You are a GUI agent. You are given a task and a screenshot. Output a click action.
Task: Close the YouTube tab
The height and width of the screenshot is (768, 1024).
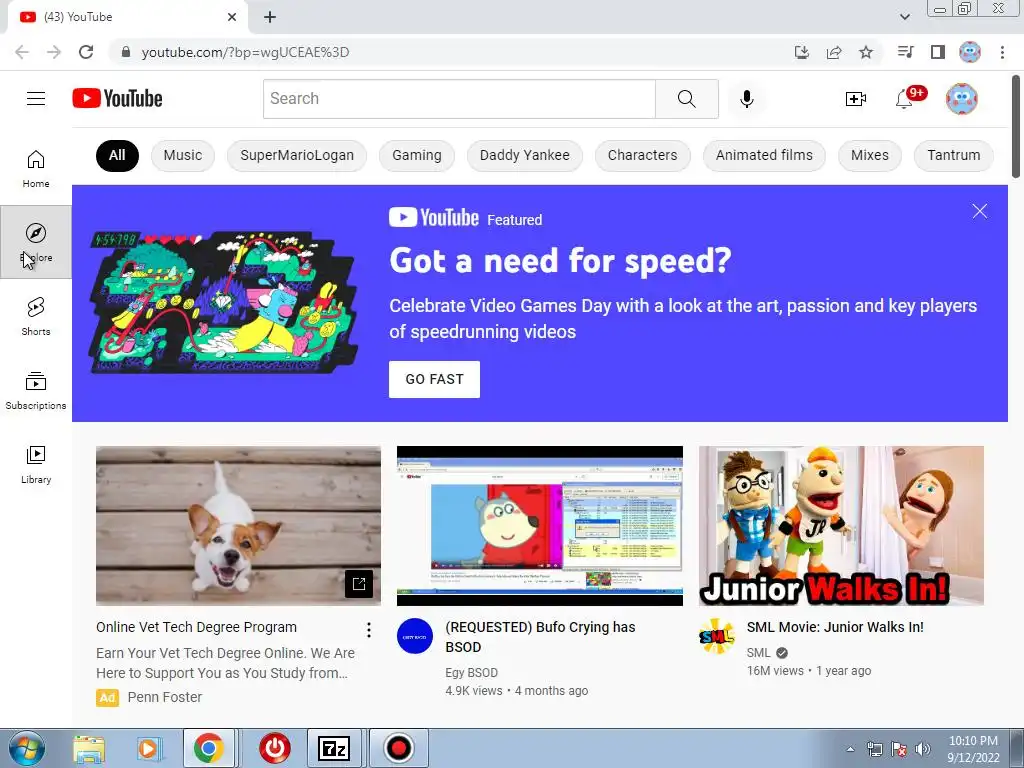coord(232,17)
